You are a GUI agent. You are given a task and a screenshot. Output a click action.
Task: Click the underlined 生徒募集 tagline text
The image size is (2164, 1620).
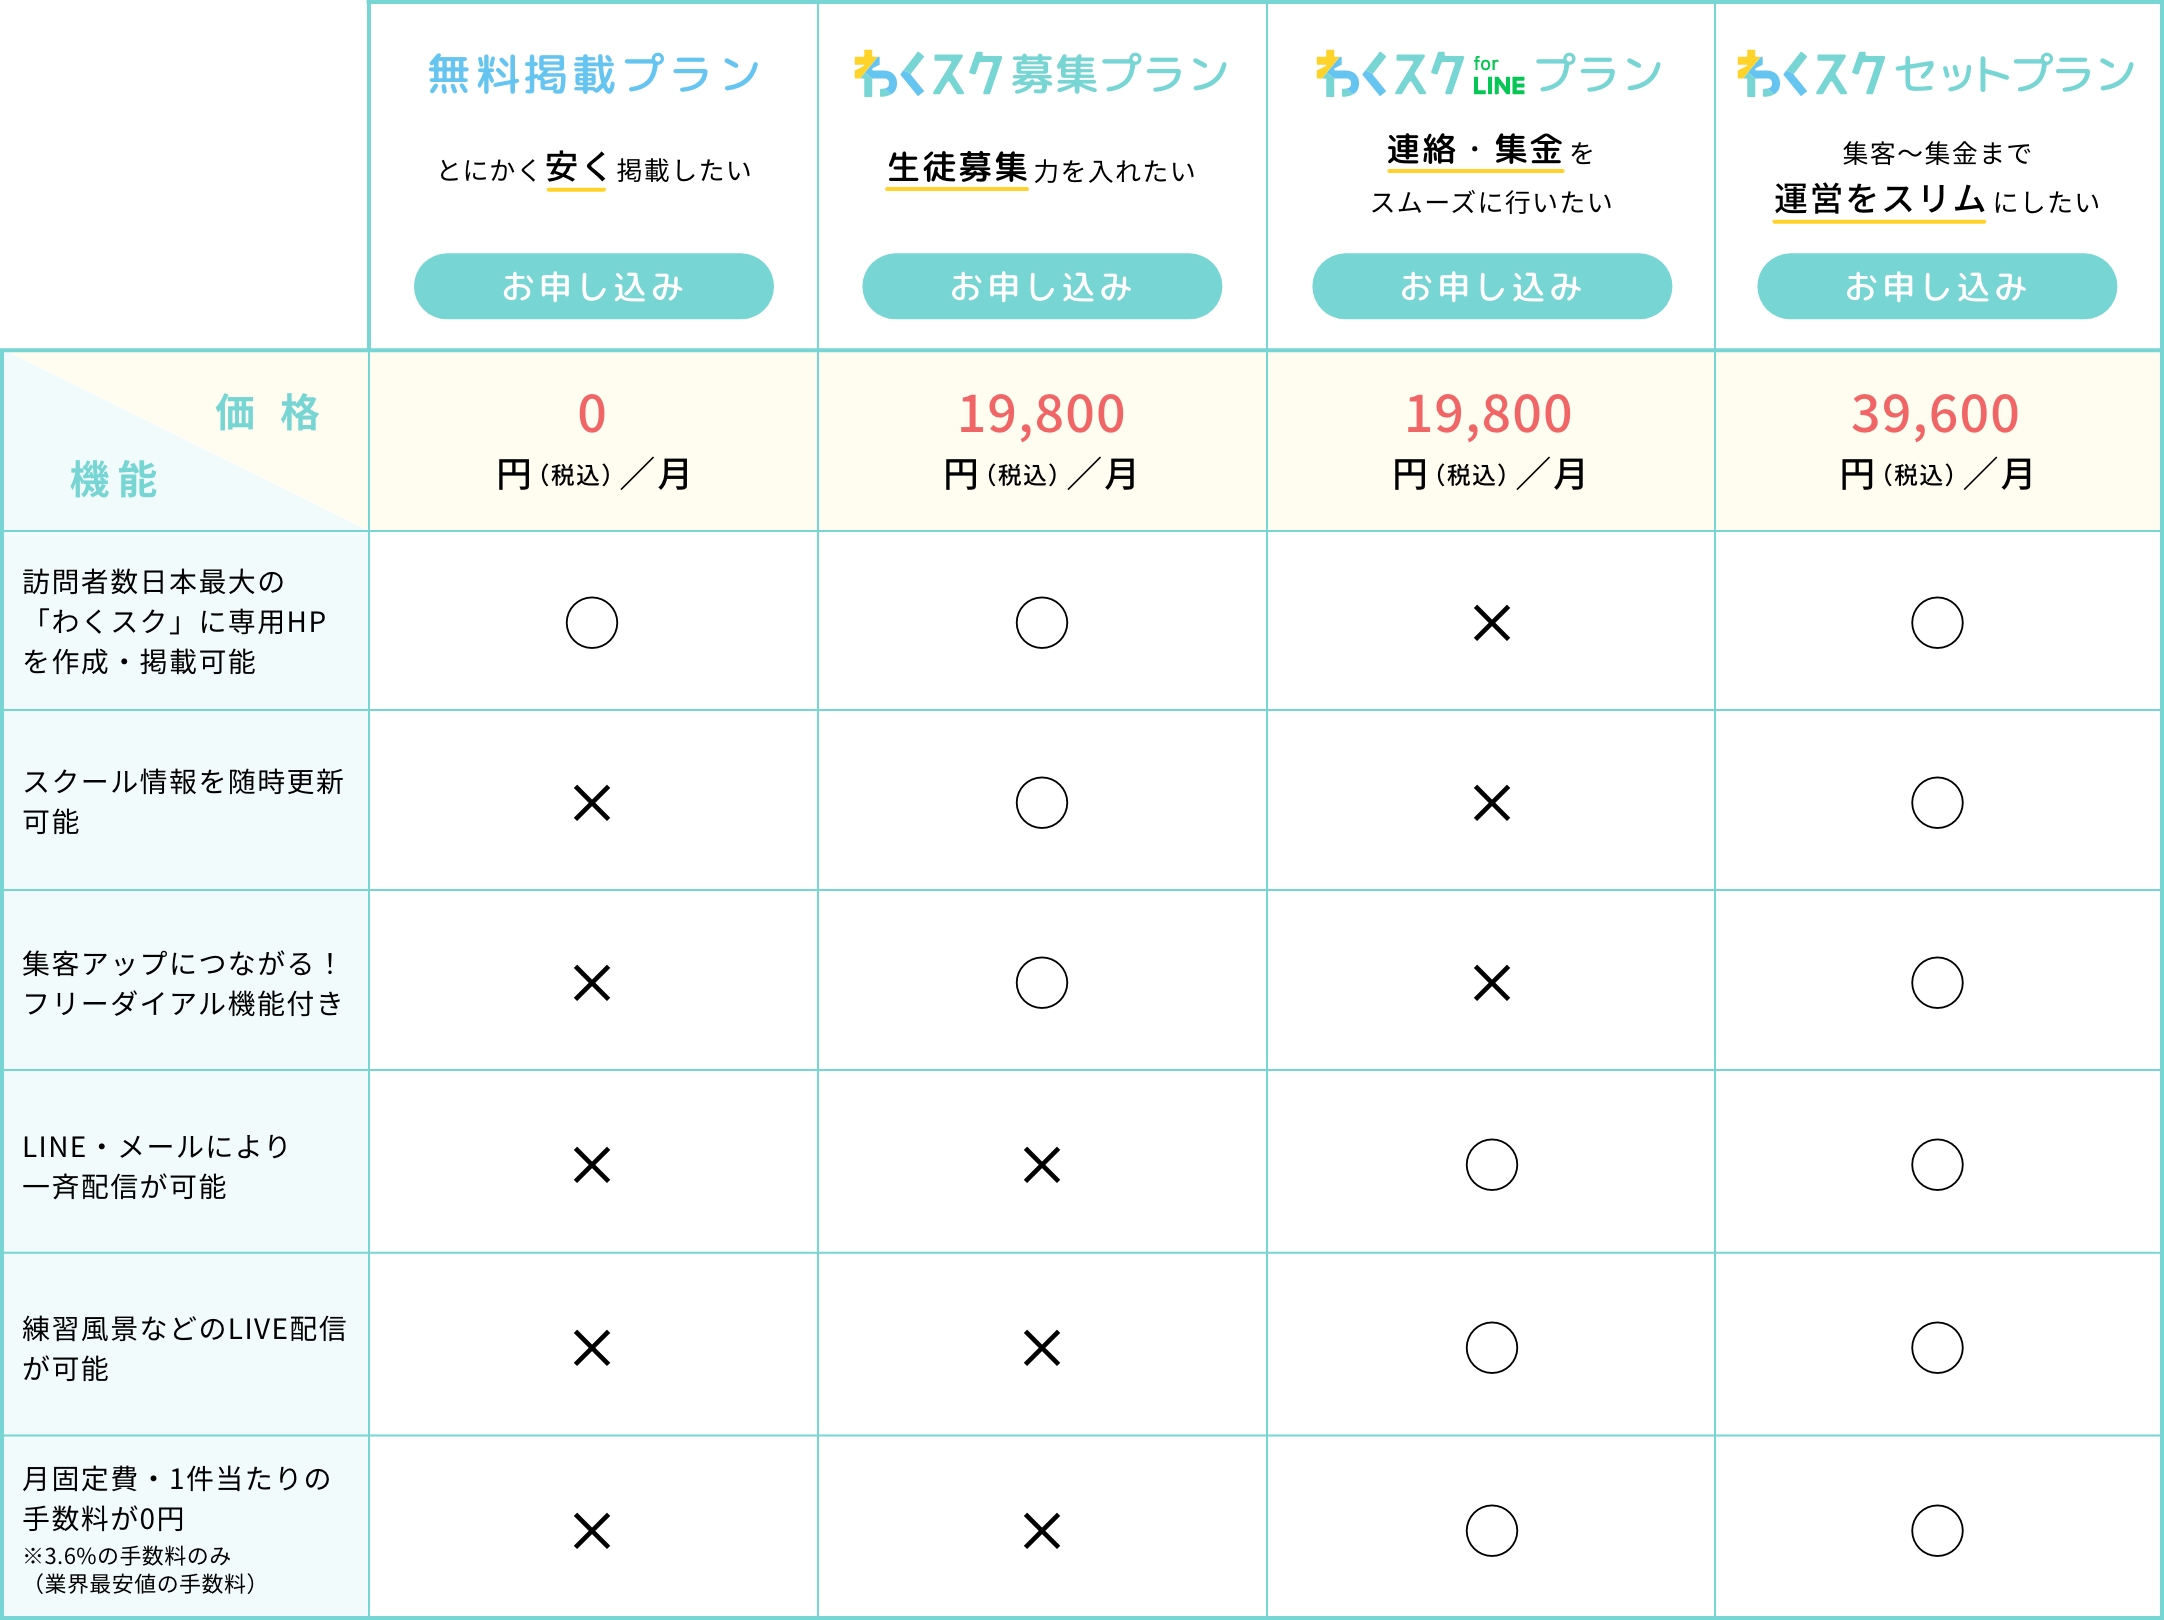(957, 168)
